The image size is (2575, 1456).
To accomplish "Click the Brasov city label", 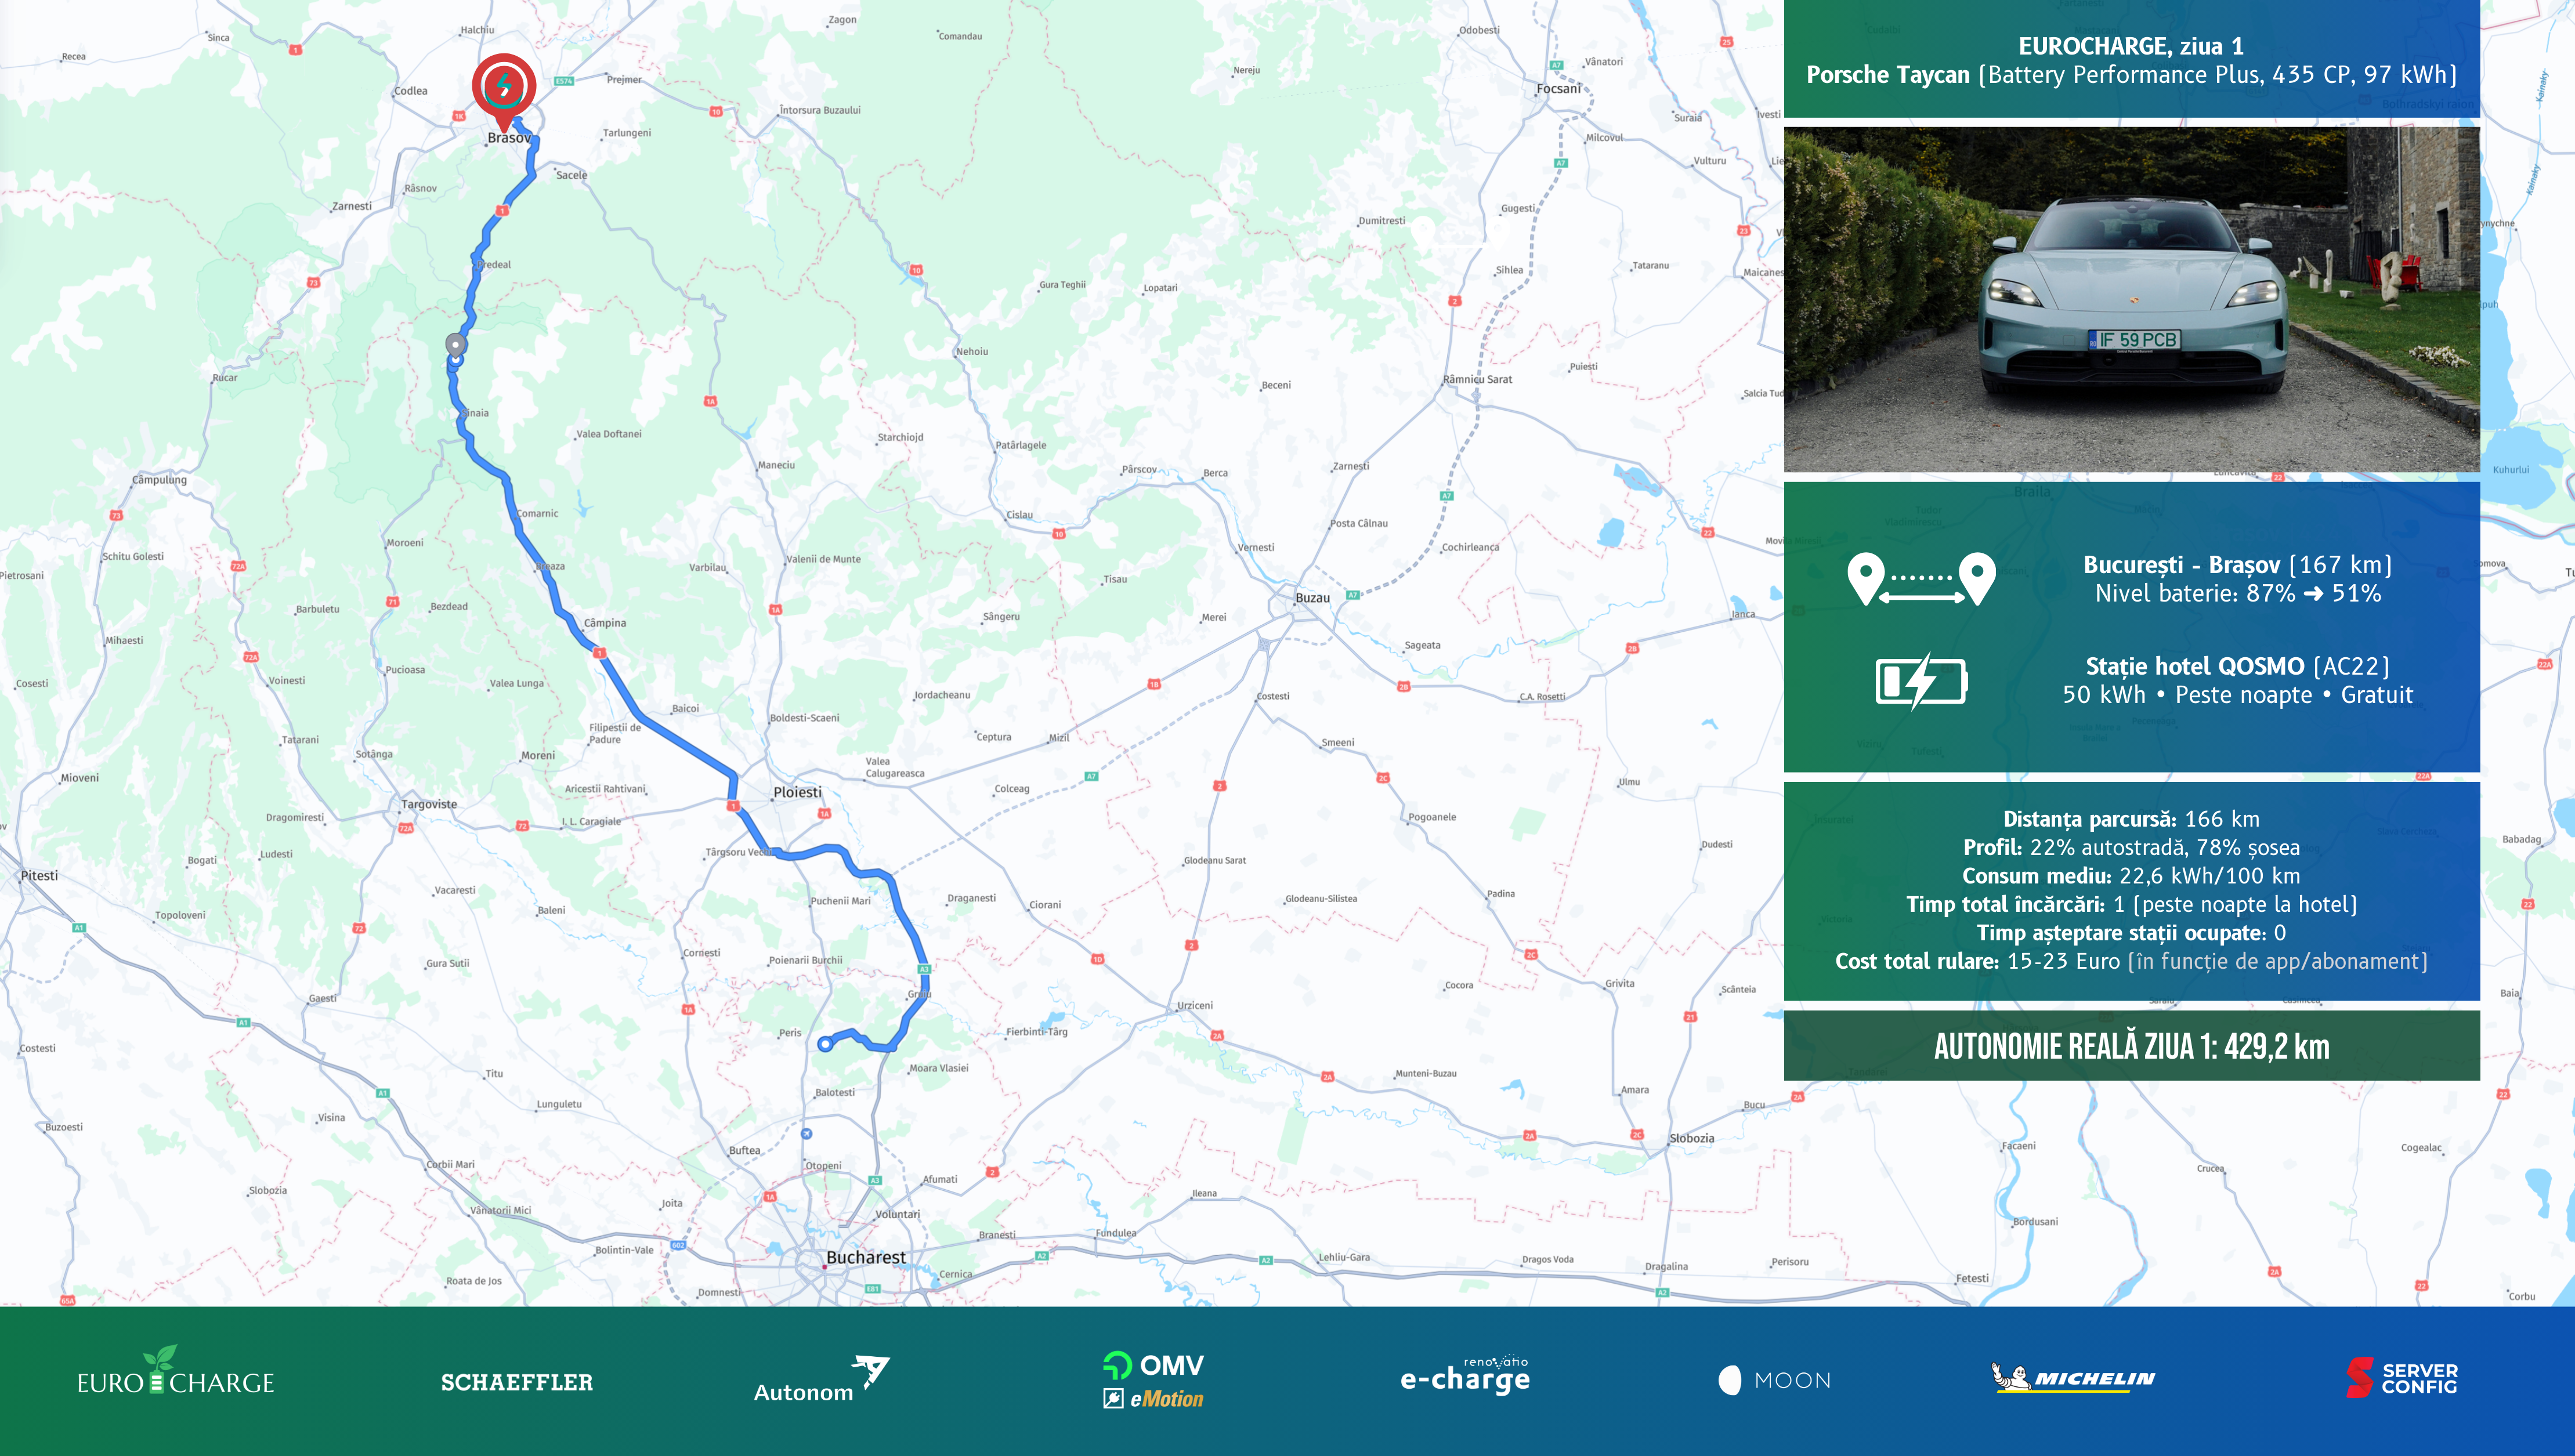I will point(508,138).
